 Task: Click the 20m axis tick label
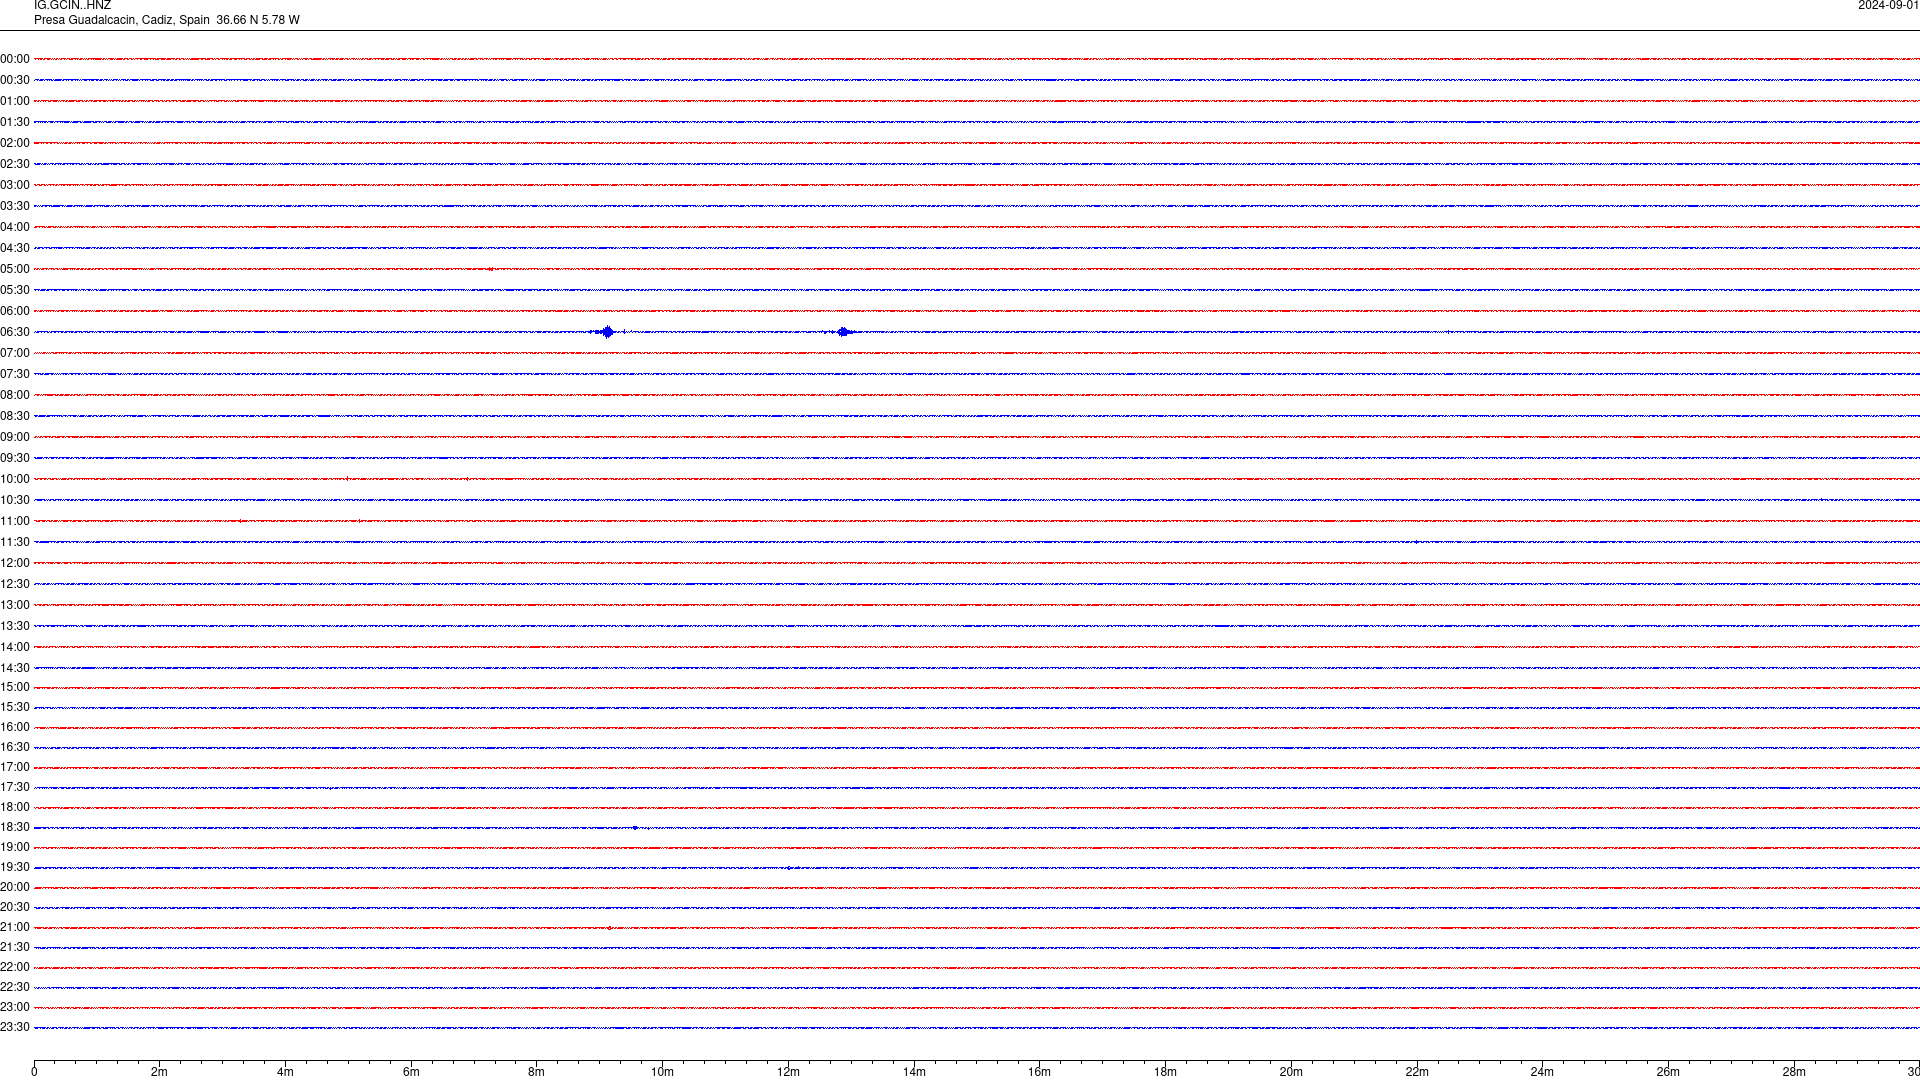(x=1291, y=1072)
